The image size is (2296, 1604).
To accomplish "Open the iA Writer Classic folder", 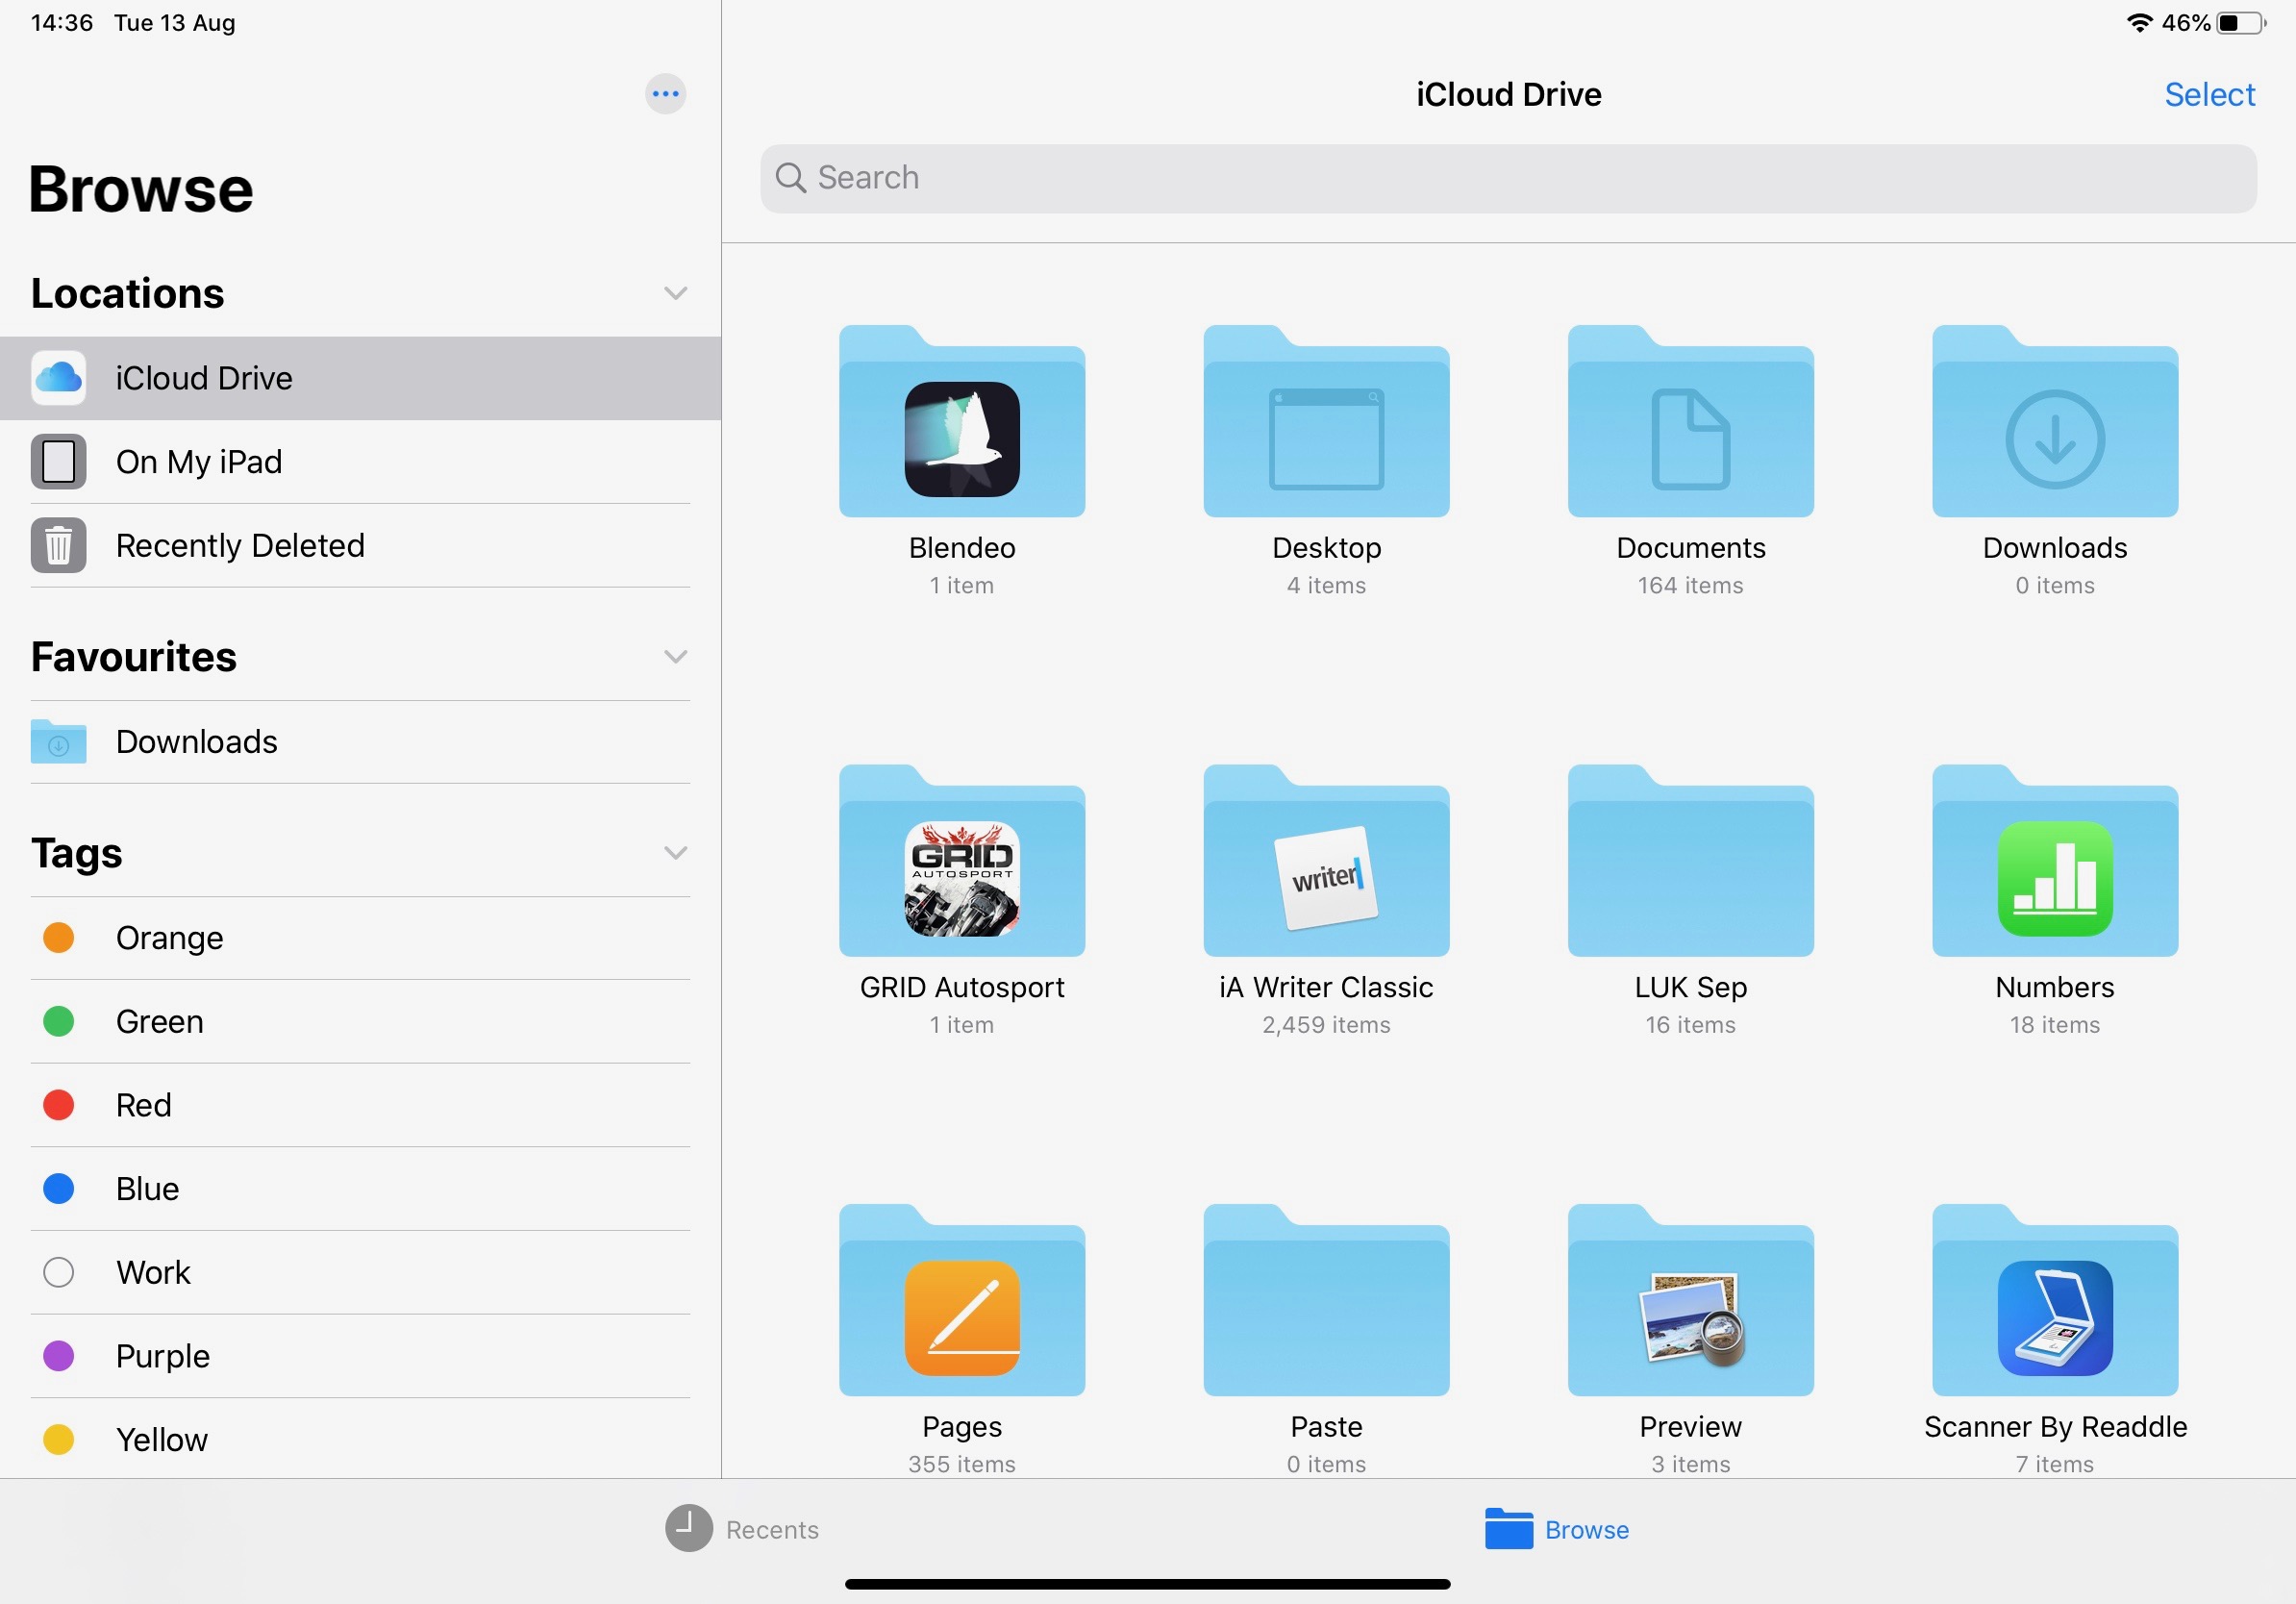I will pyautogui.click(x=1326, y=860).
